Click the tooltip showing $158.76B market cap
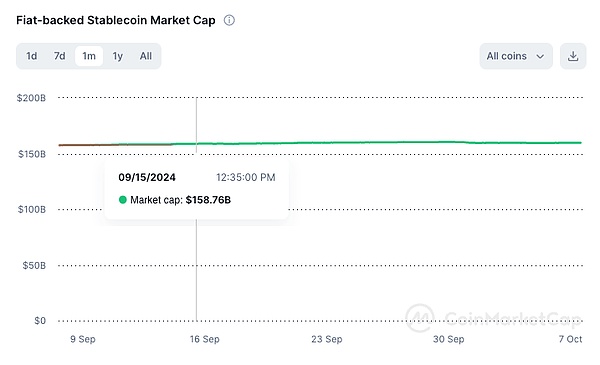600x365 pixels. 196,189
